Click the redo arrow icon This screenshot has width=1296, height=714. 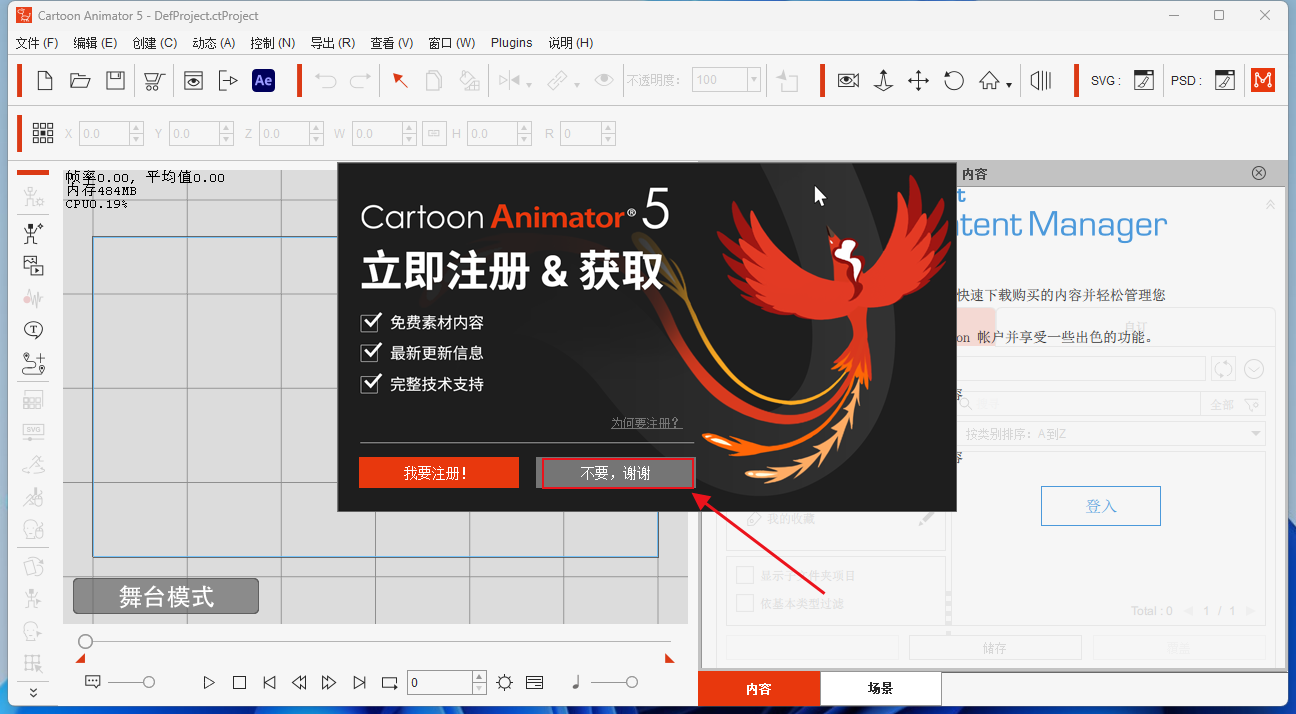360,81
